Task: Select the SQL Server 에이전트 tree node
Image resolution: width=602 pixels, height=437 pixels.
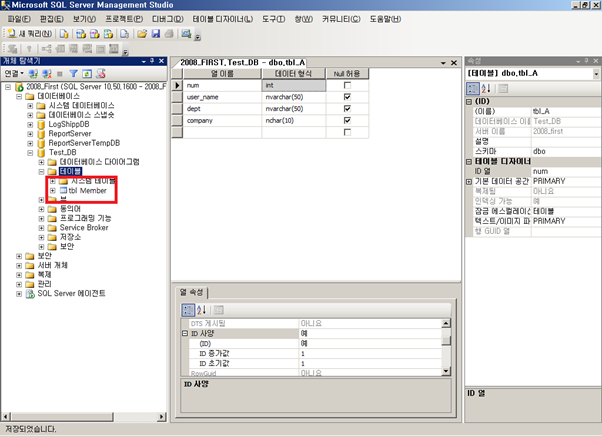Action: (x=71, y=294)
